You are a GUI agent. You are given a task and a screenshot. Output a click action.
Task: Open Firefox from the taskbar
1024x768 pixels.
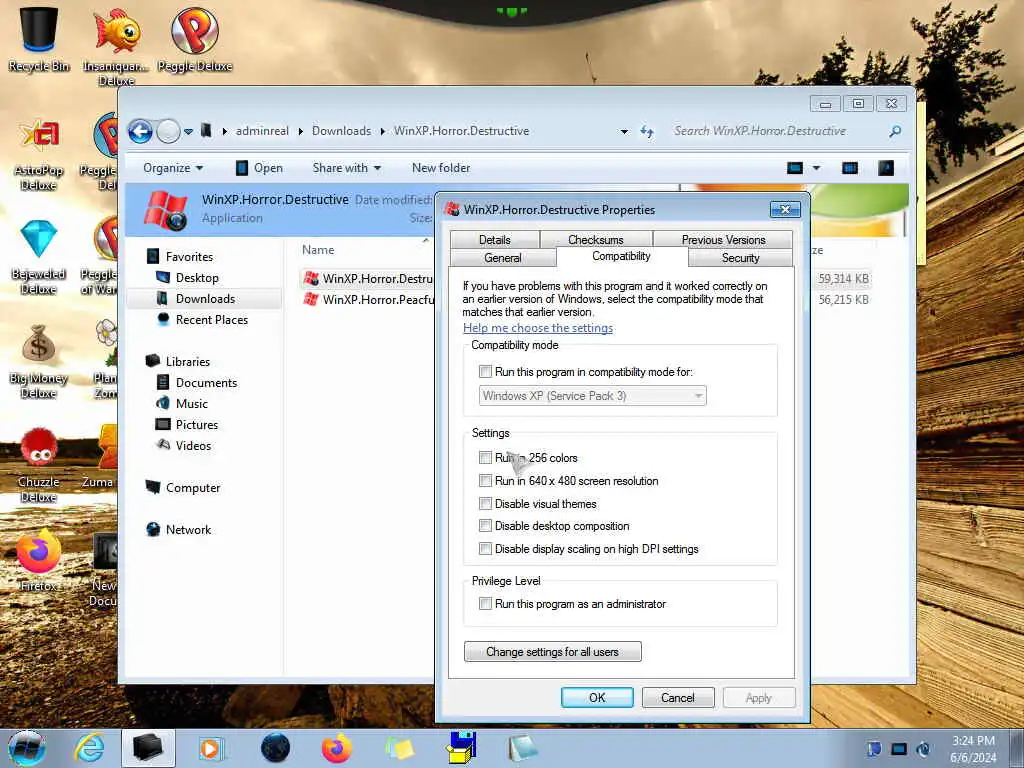(x=336, y=748)
